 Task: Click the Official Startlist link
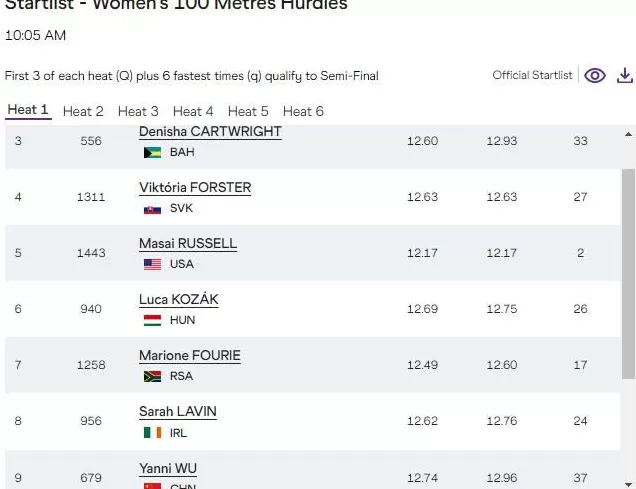tap(532, 76)
